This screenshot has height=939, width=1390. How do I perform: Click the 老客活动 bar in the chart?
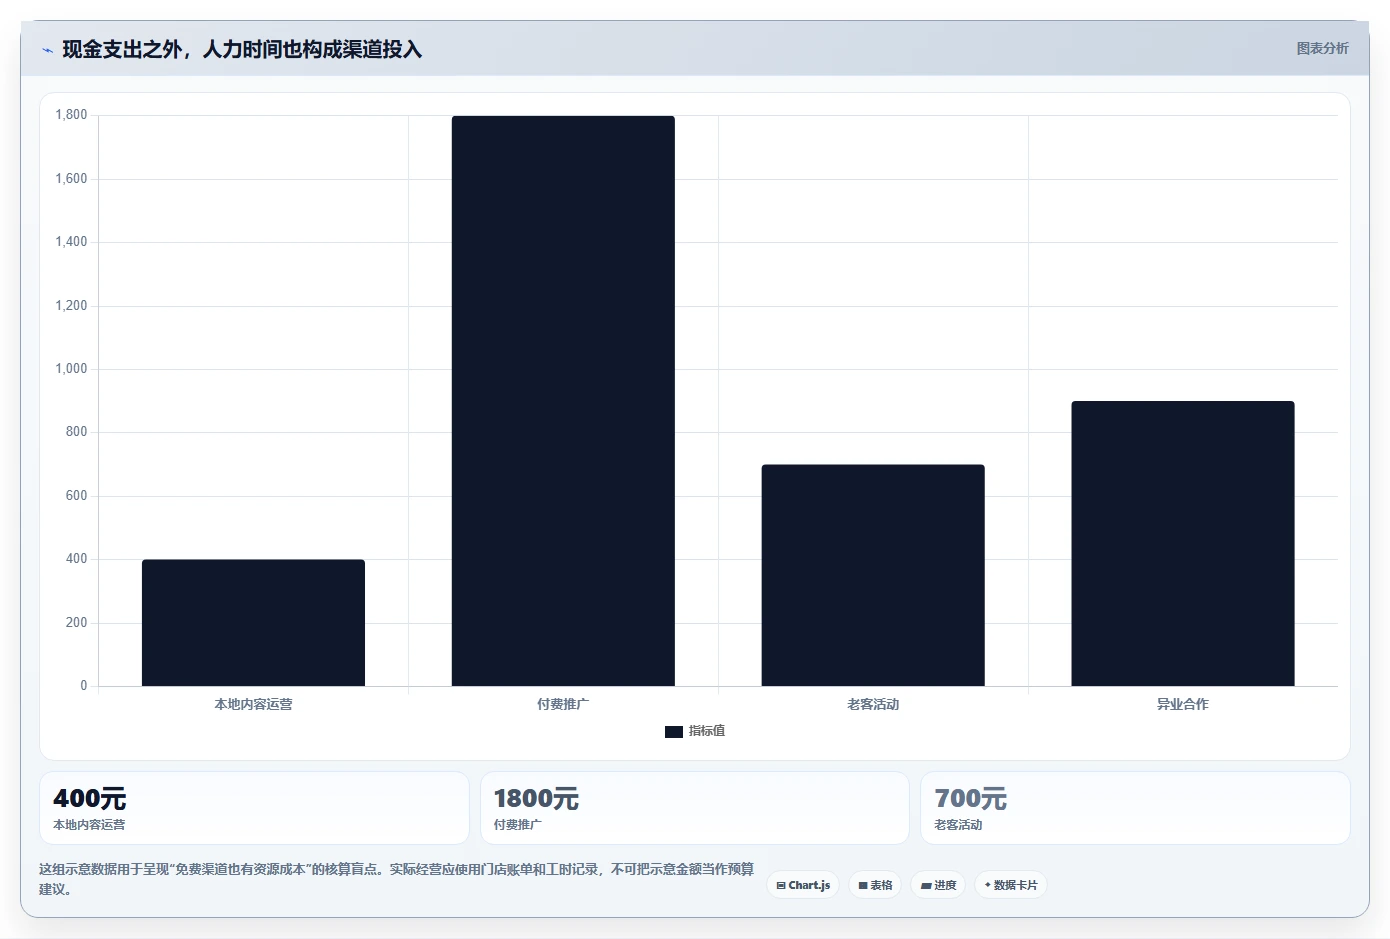[x=873, y=575]
